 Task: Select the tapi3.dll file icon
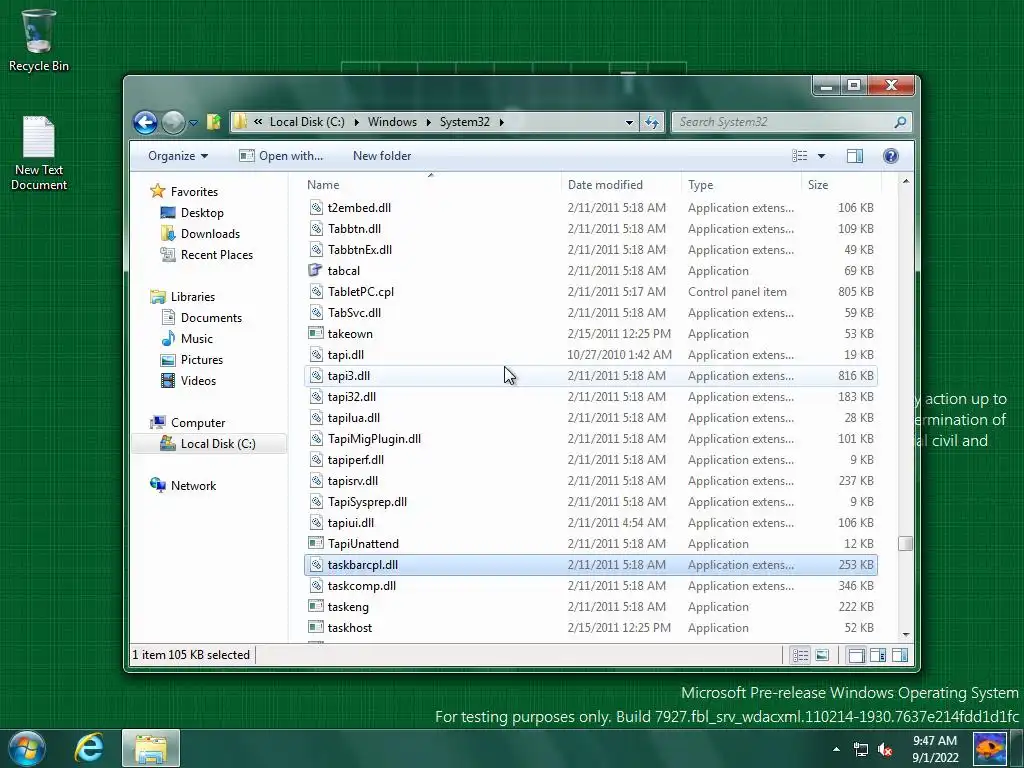316,376
